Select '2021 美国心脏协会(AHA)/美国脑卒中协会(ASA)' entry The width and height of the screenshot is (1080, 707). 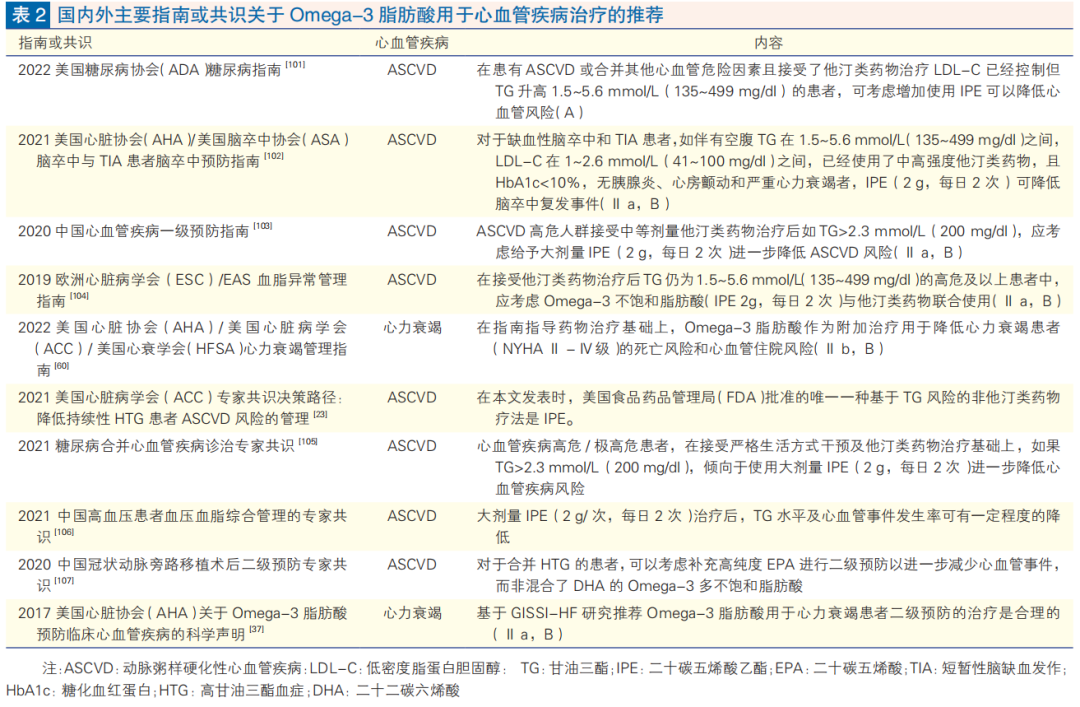coord(184,140)
